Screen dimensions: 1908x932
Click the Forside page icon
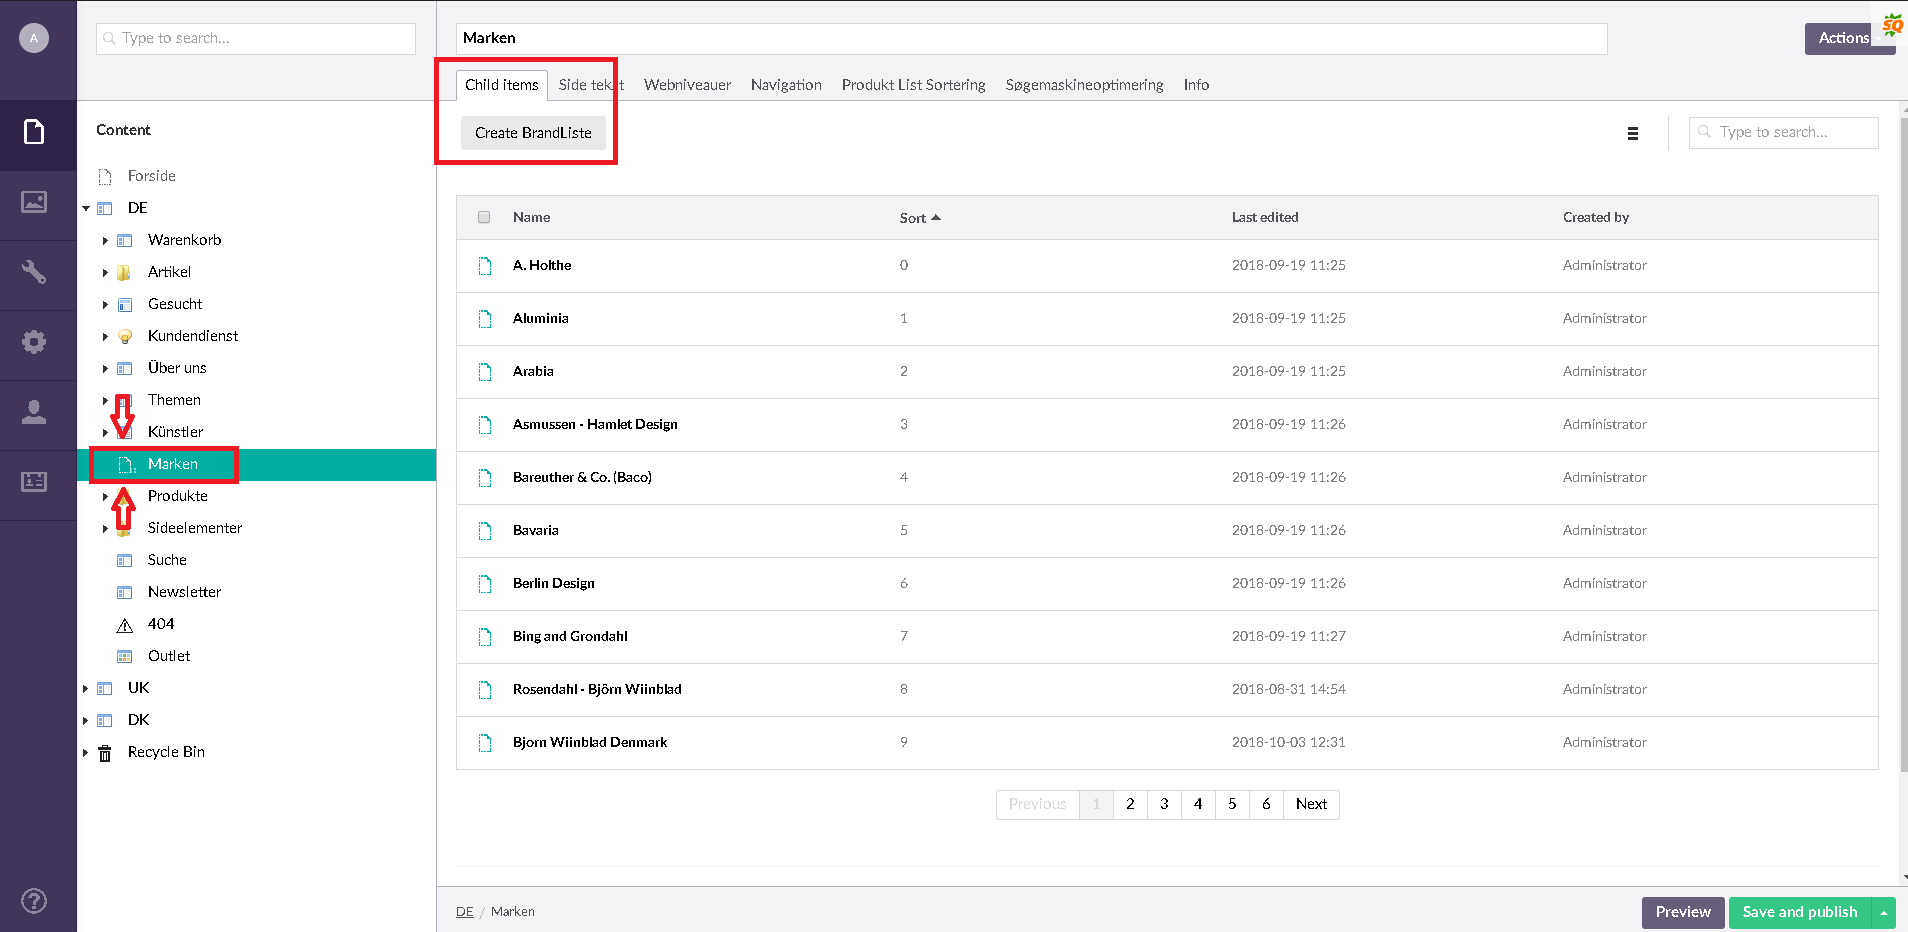point(105,177)
